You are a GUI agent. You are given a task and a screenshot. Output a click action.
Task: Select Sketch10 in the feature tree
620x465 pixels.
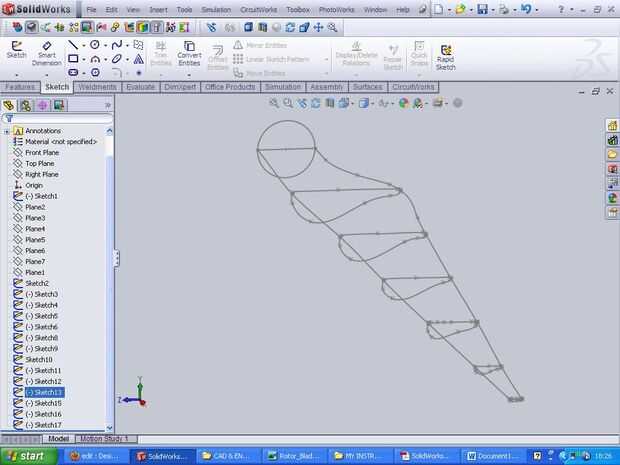tap(39, 360)
